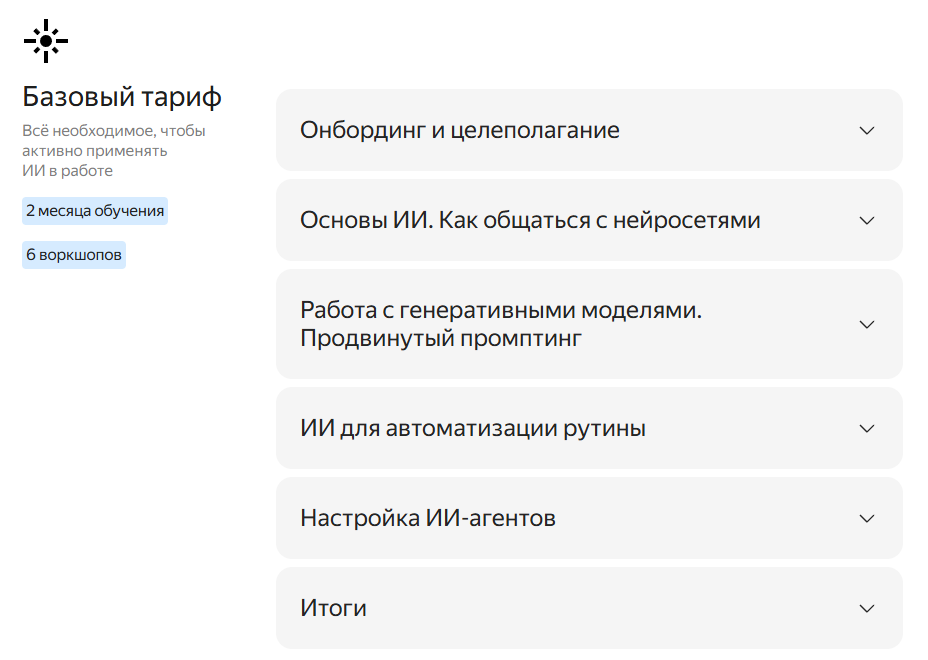Viewport: 928px width, 660px height.
Task: Expand the Онбординг и целеполагание chevron
Action: coord(866,130)
